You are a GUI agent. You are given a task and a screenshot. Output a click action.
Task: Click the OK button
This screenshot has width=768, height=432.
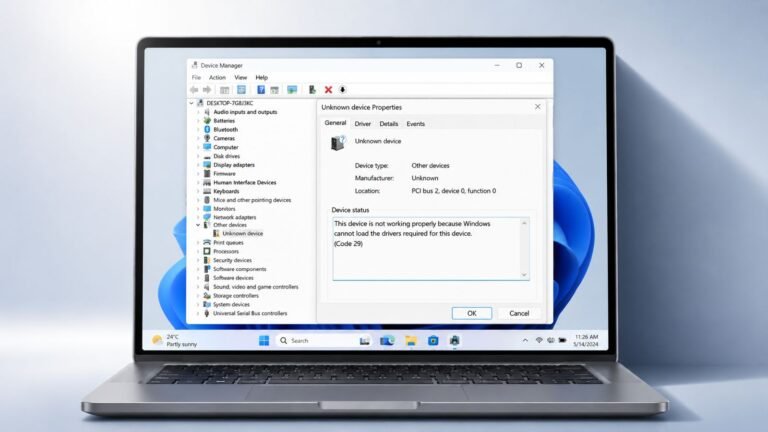pos(472,313)
